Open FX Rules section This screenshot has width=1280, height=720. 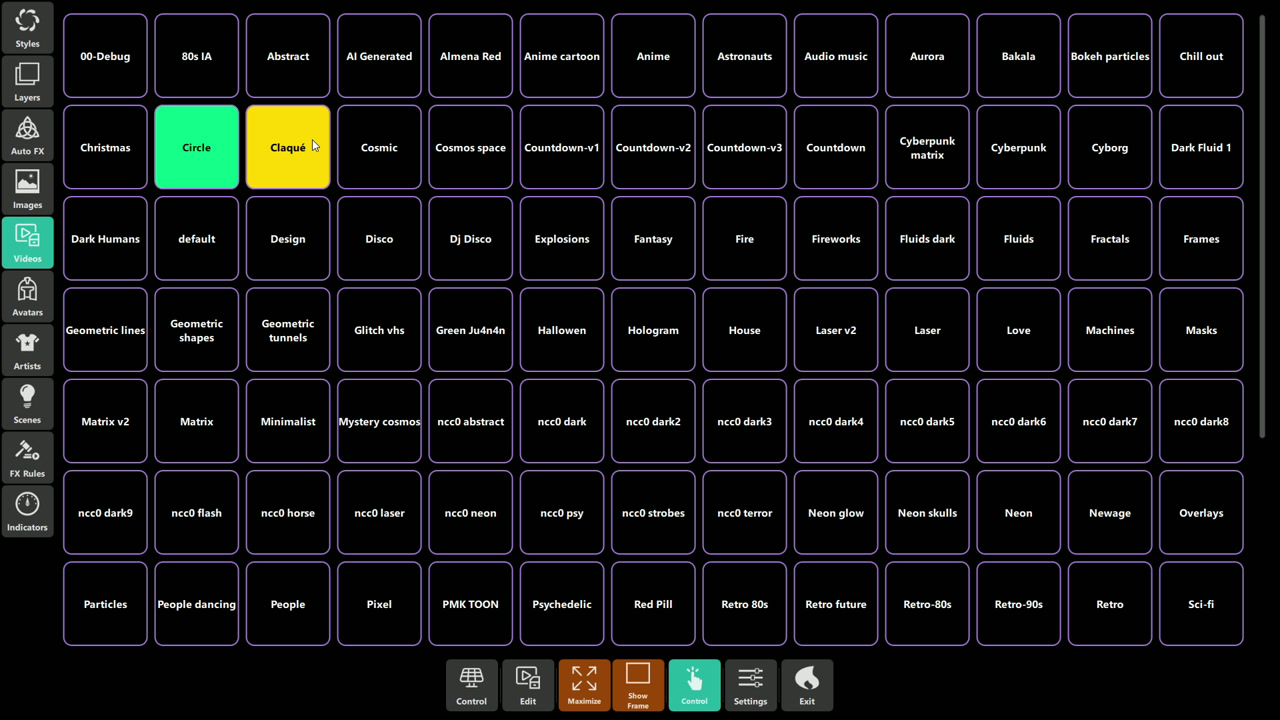pos(27,457)
